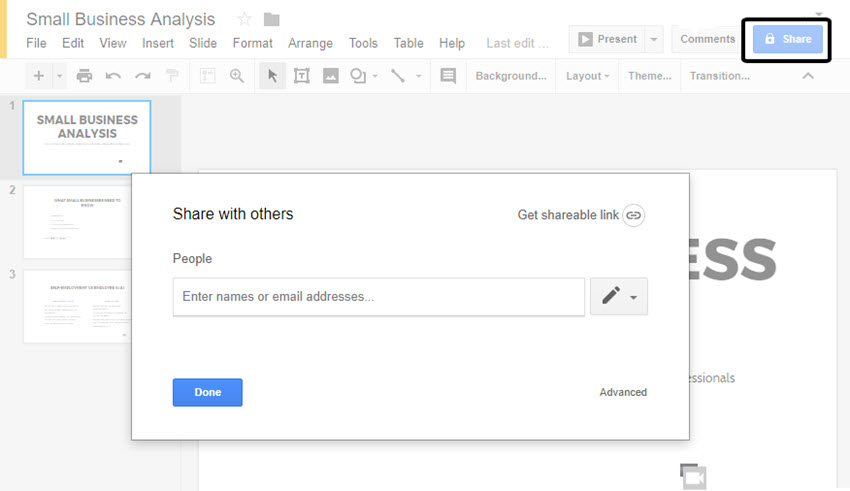Expand the line tool dropdown arrow
Viewport: 850px width, 491px height.
[418, 76]
